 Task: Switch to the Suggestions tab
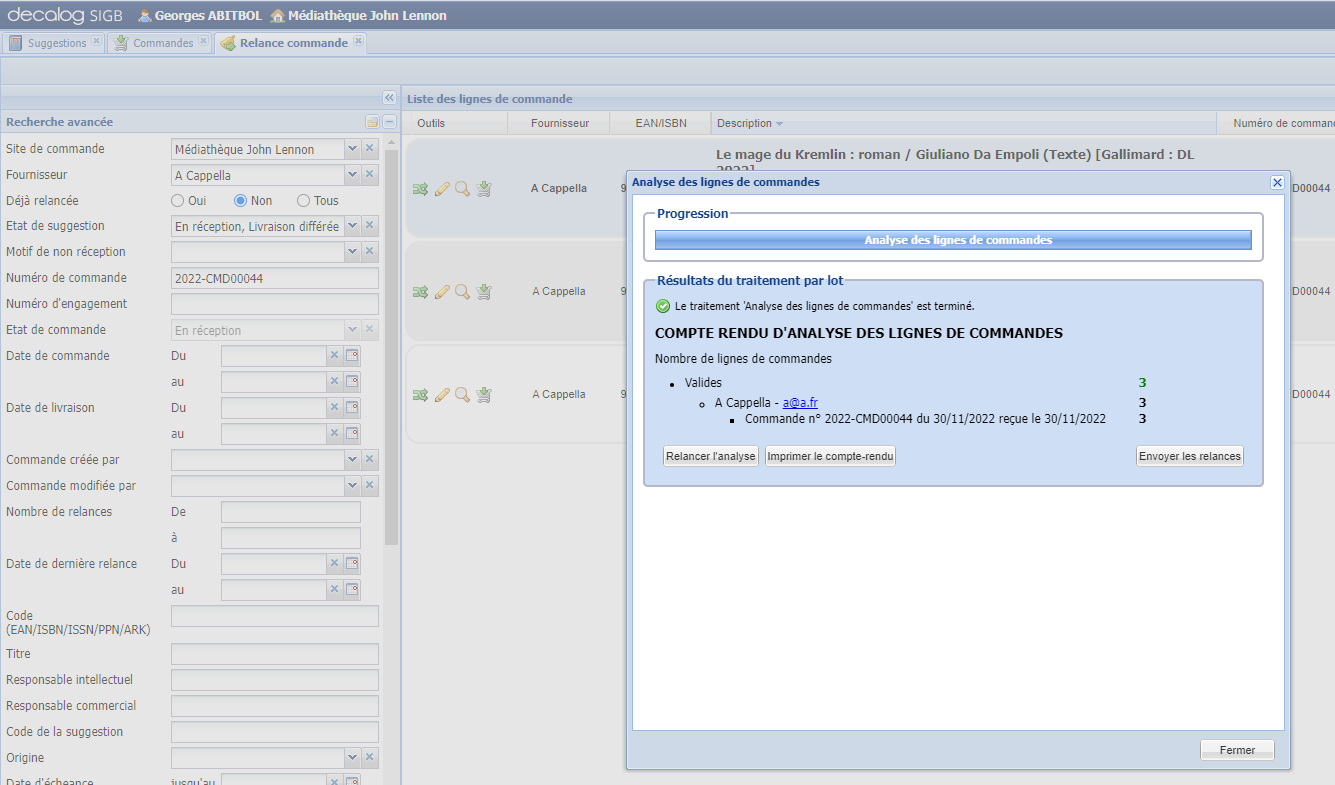pos(53,43)
